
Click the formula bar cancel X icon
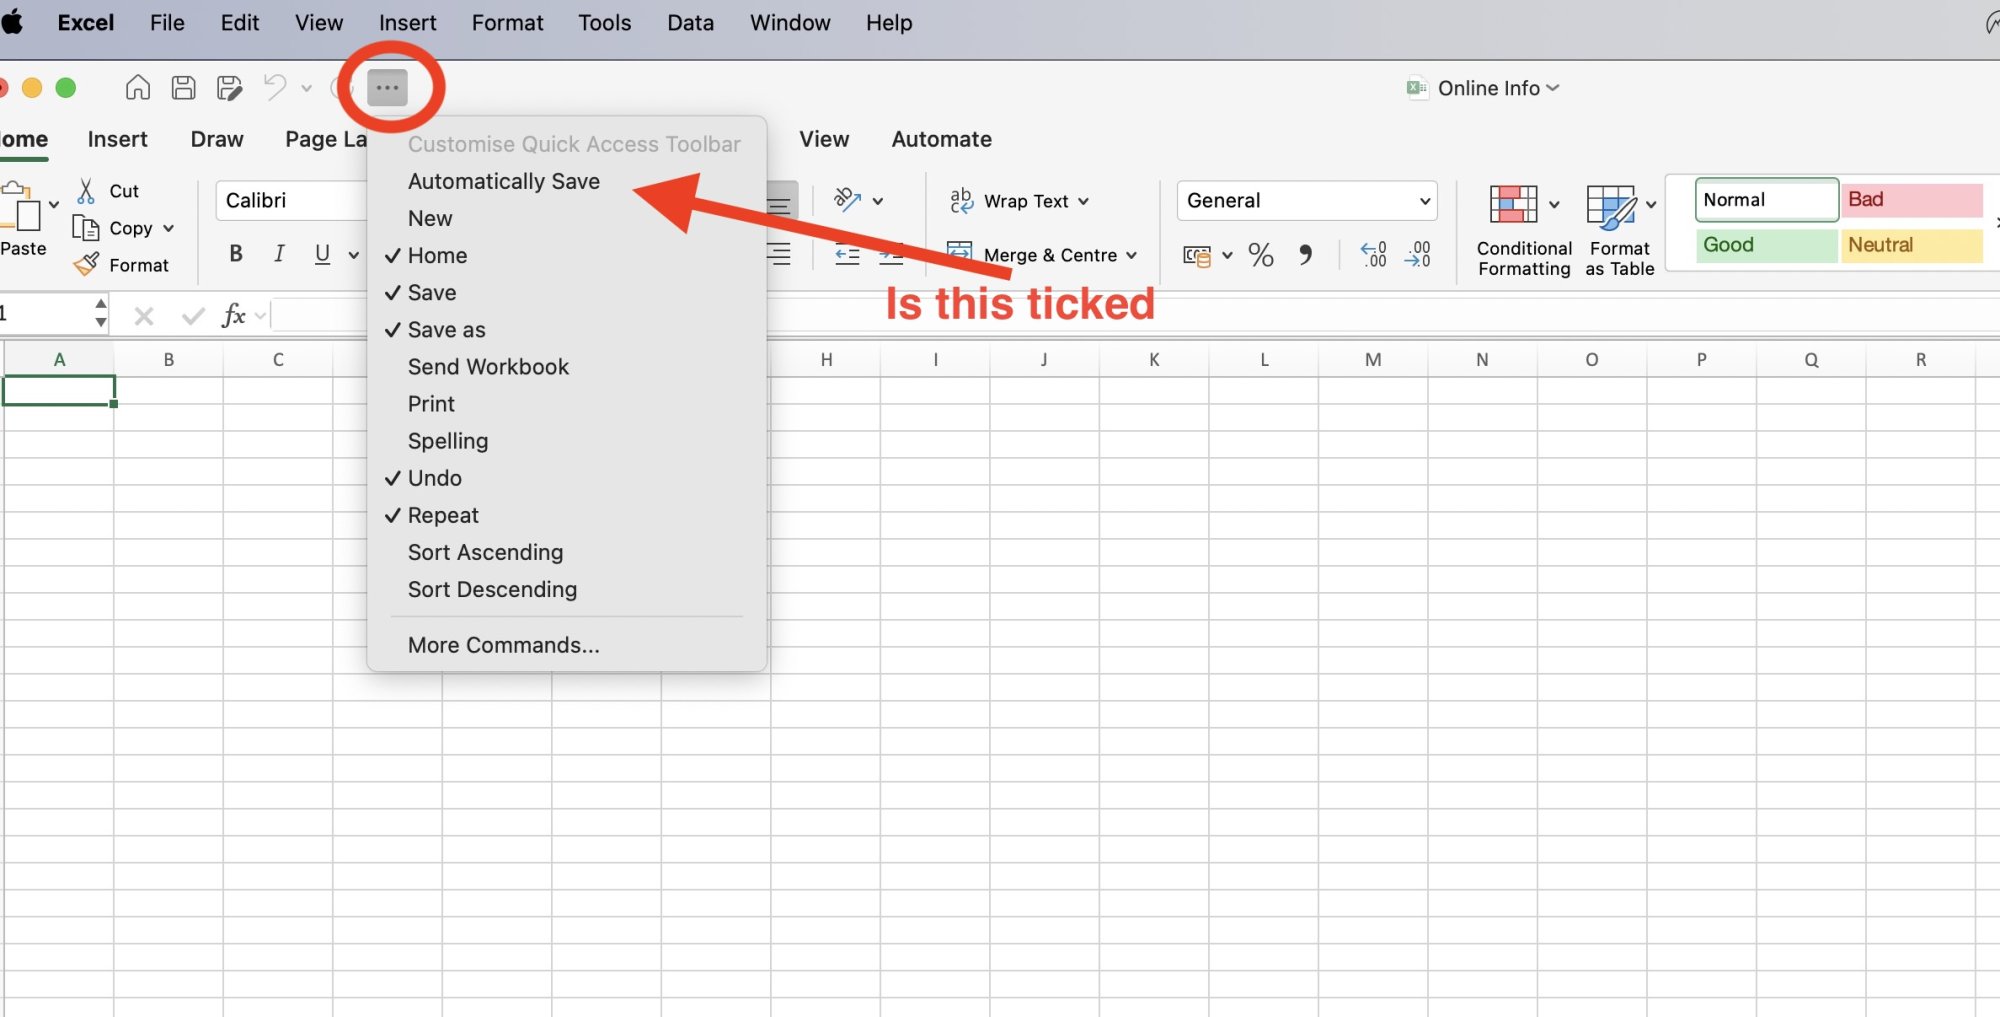(144, 316)
